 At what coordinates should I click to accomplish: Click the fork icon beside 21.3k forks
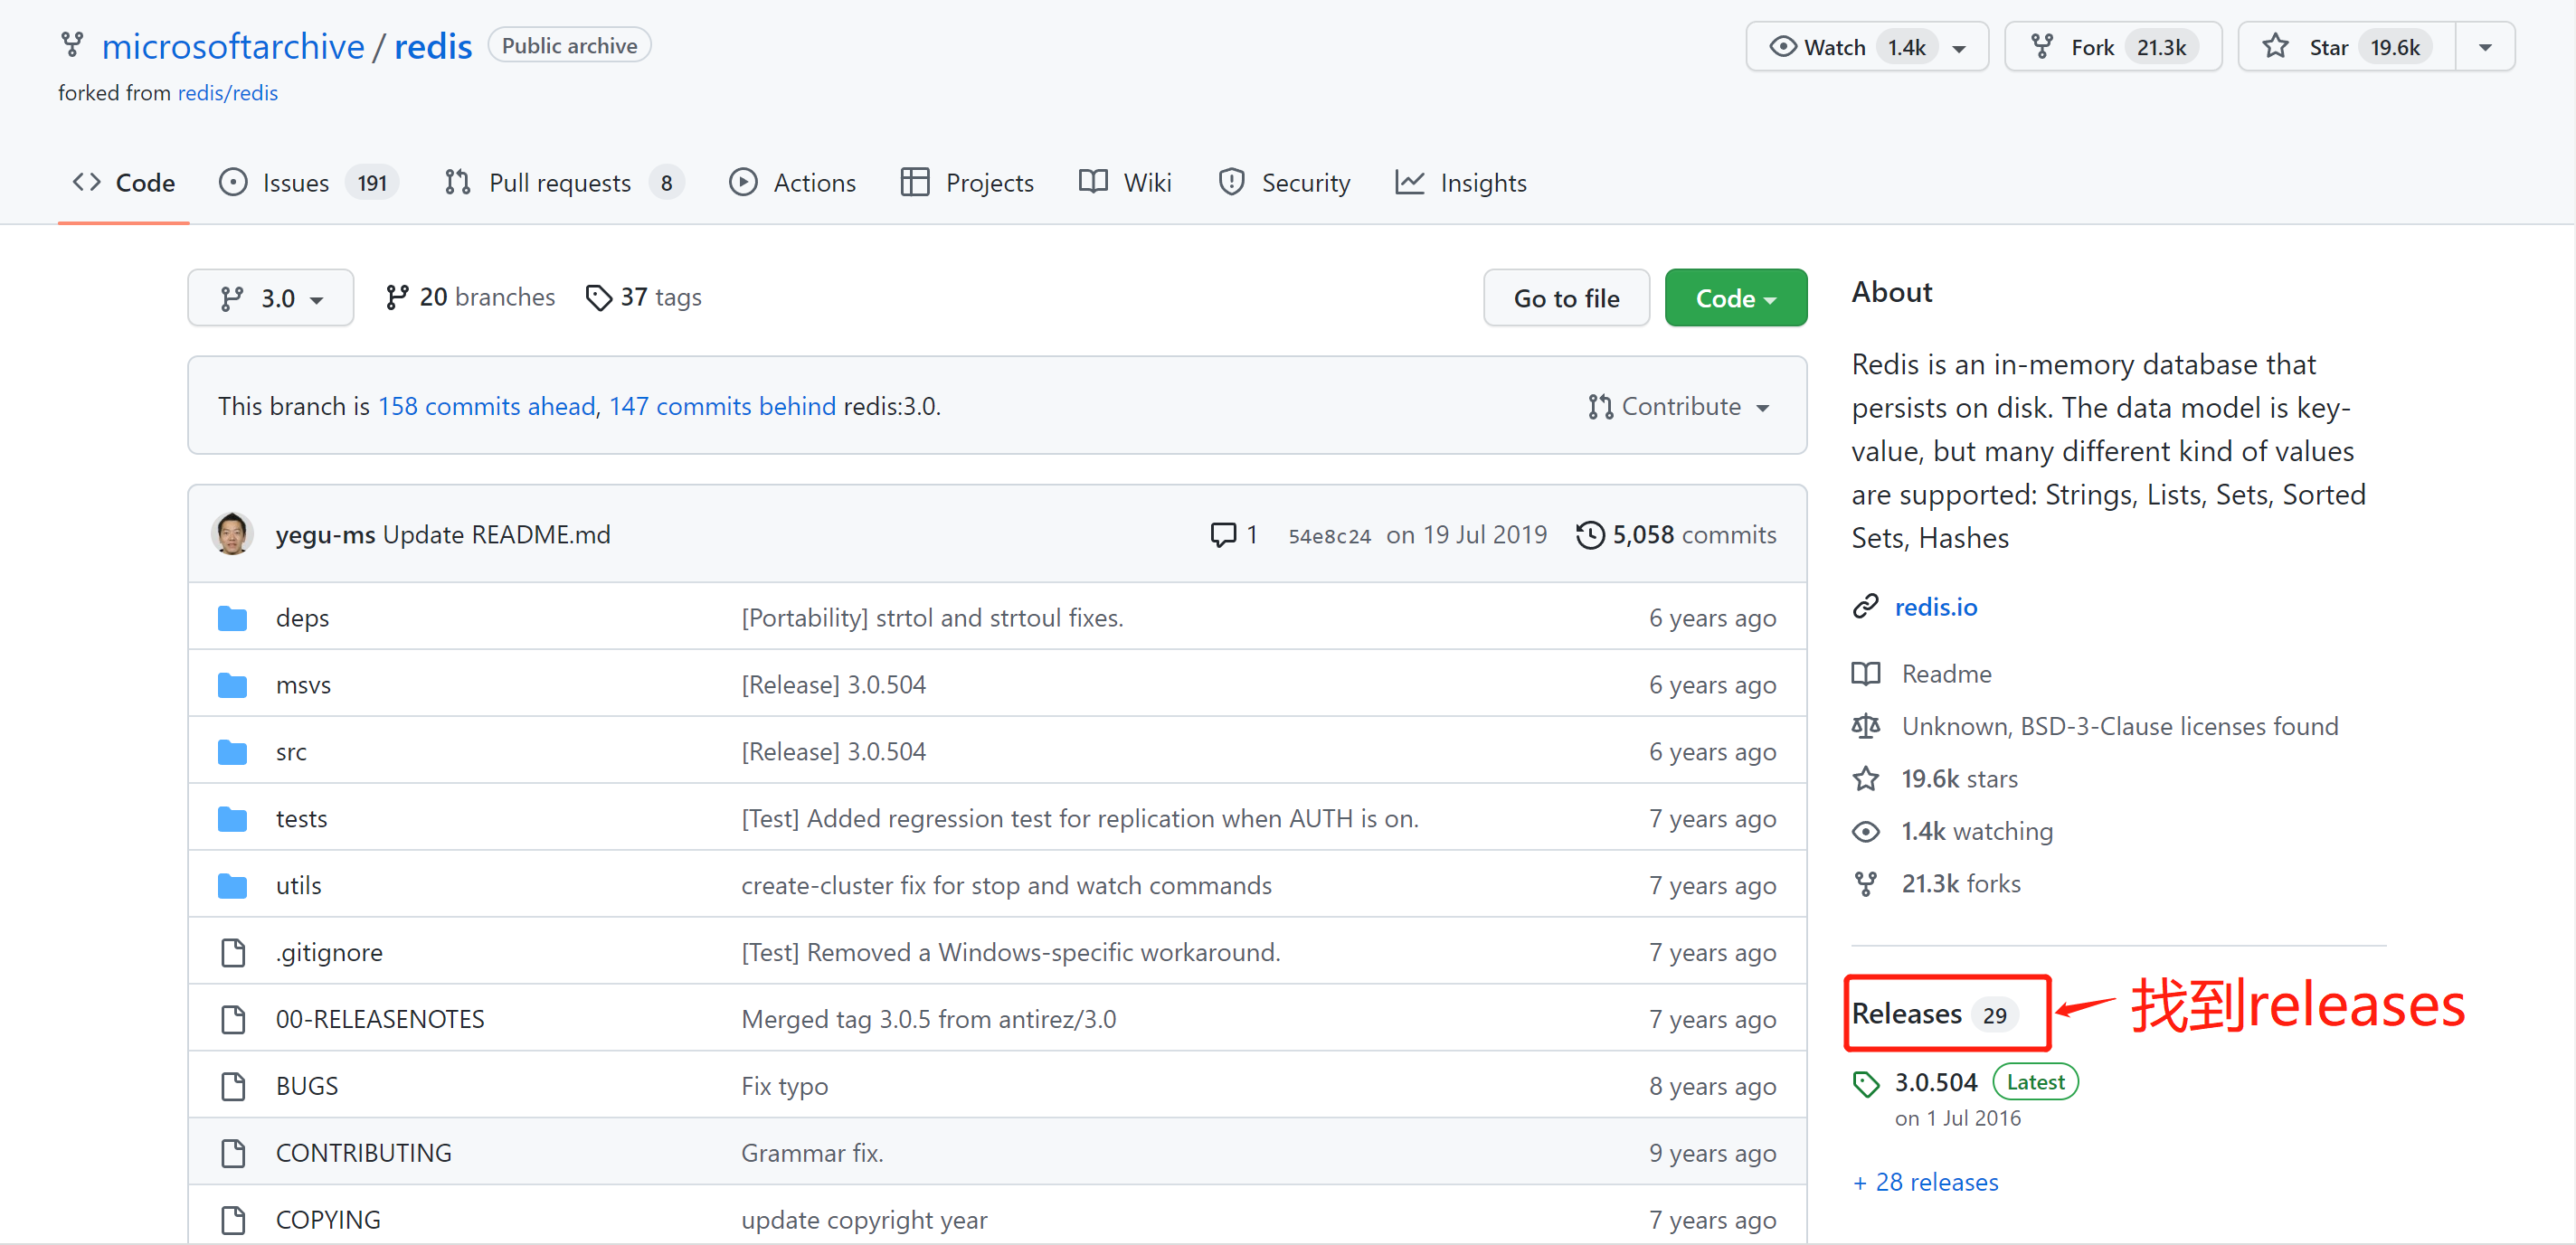(x=1865, y=884)
